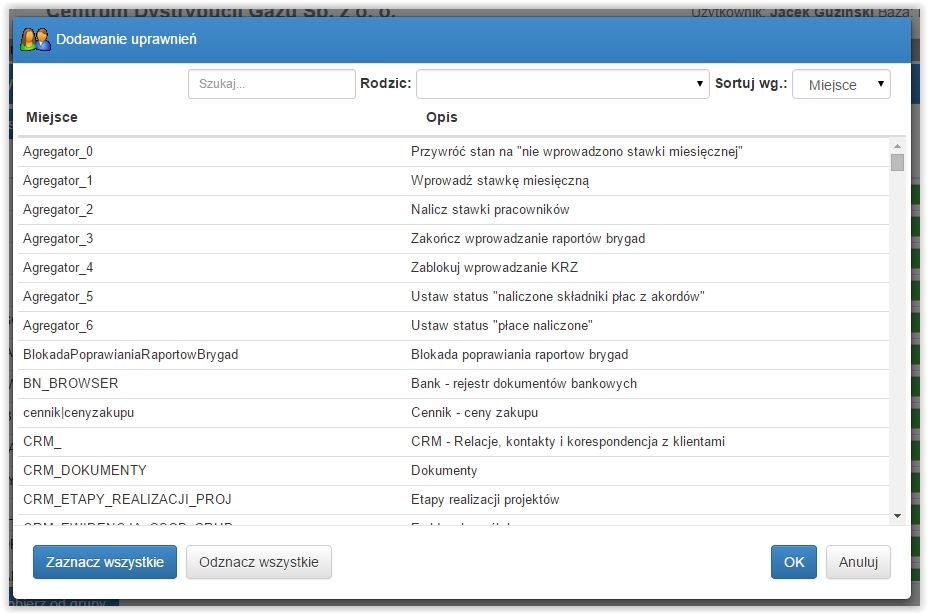The image size is (928, 614).
Task: Click Odznacz wszystkie button
Action: 259,562
